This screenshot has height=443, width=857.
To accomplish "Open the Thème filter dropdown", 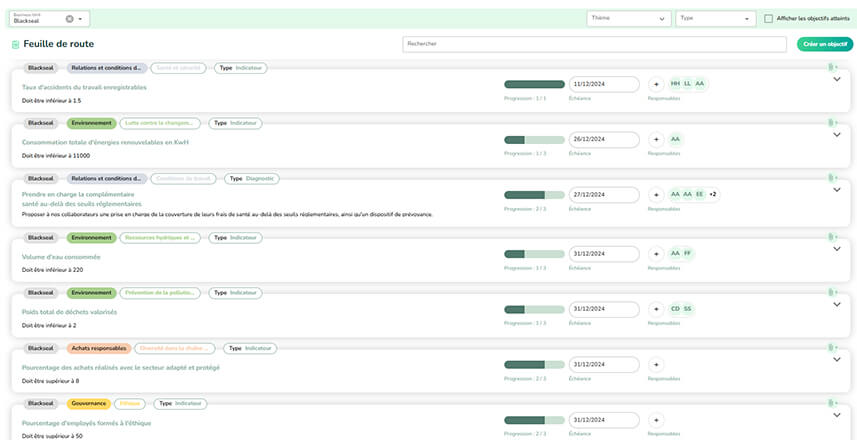I will coord(628,18).
